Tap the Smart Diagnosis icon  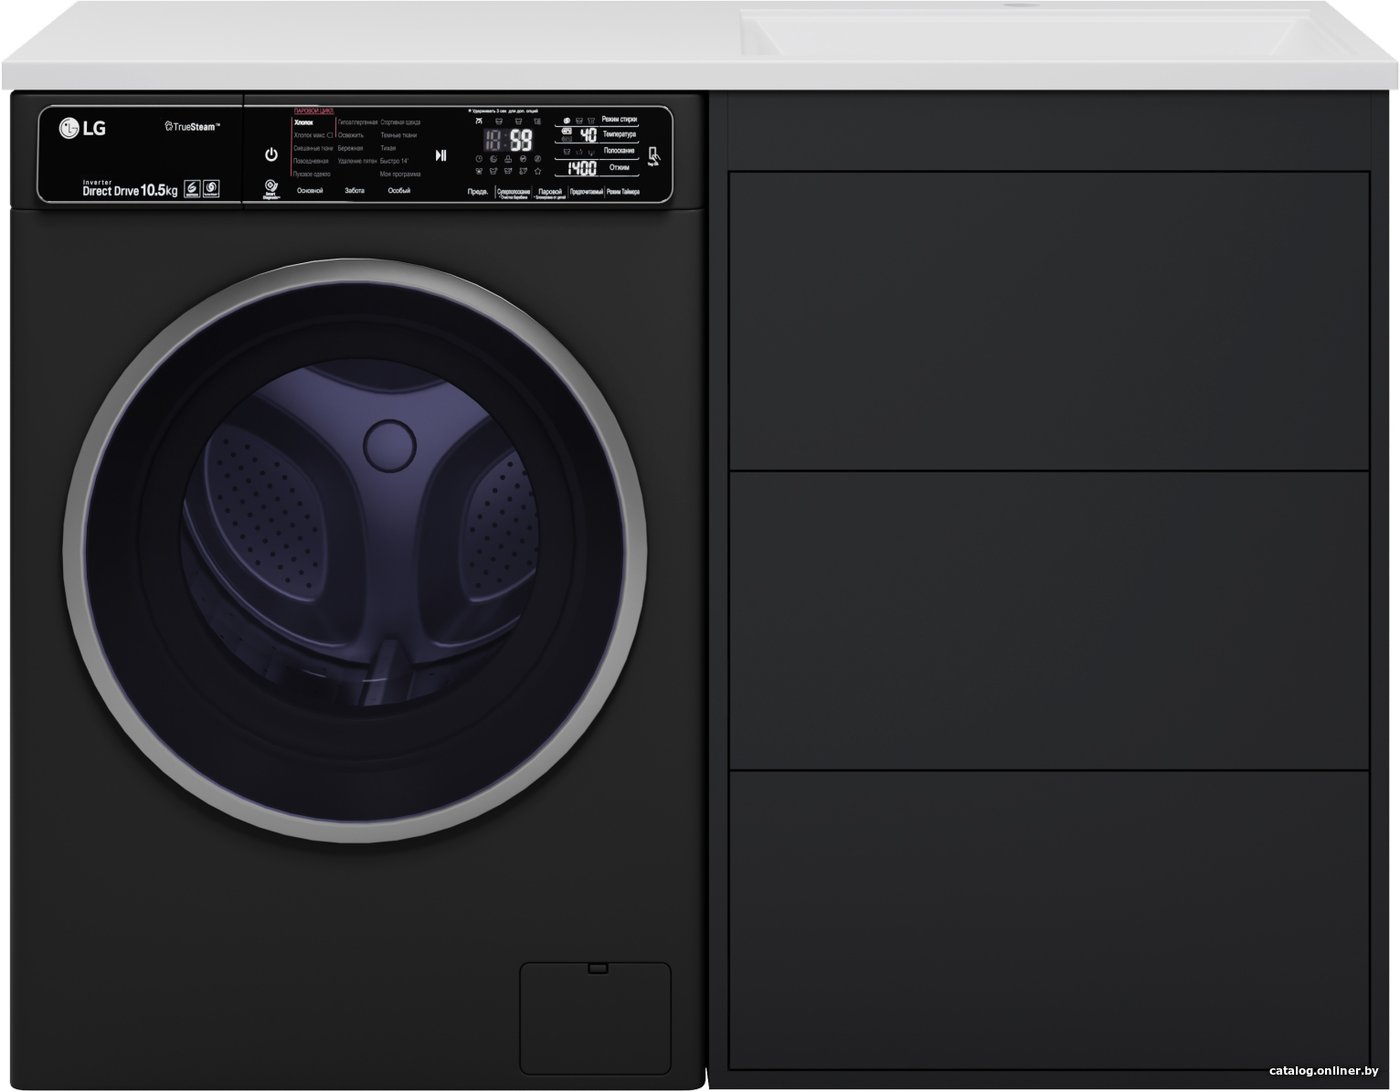(x=271, y=188)
